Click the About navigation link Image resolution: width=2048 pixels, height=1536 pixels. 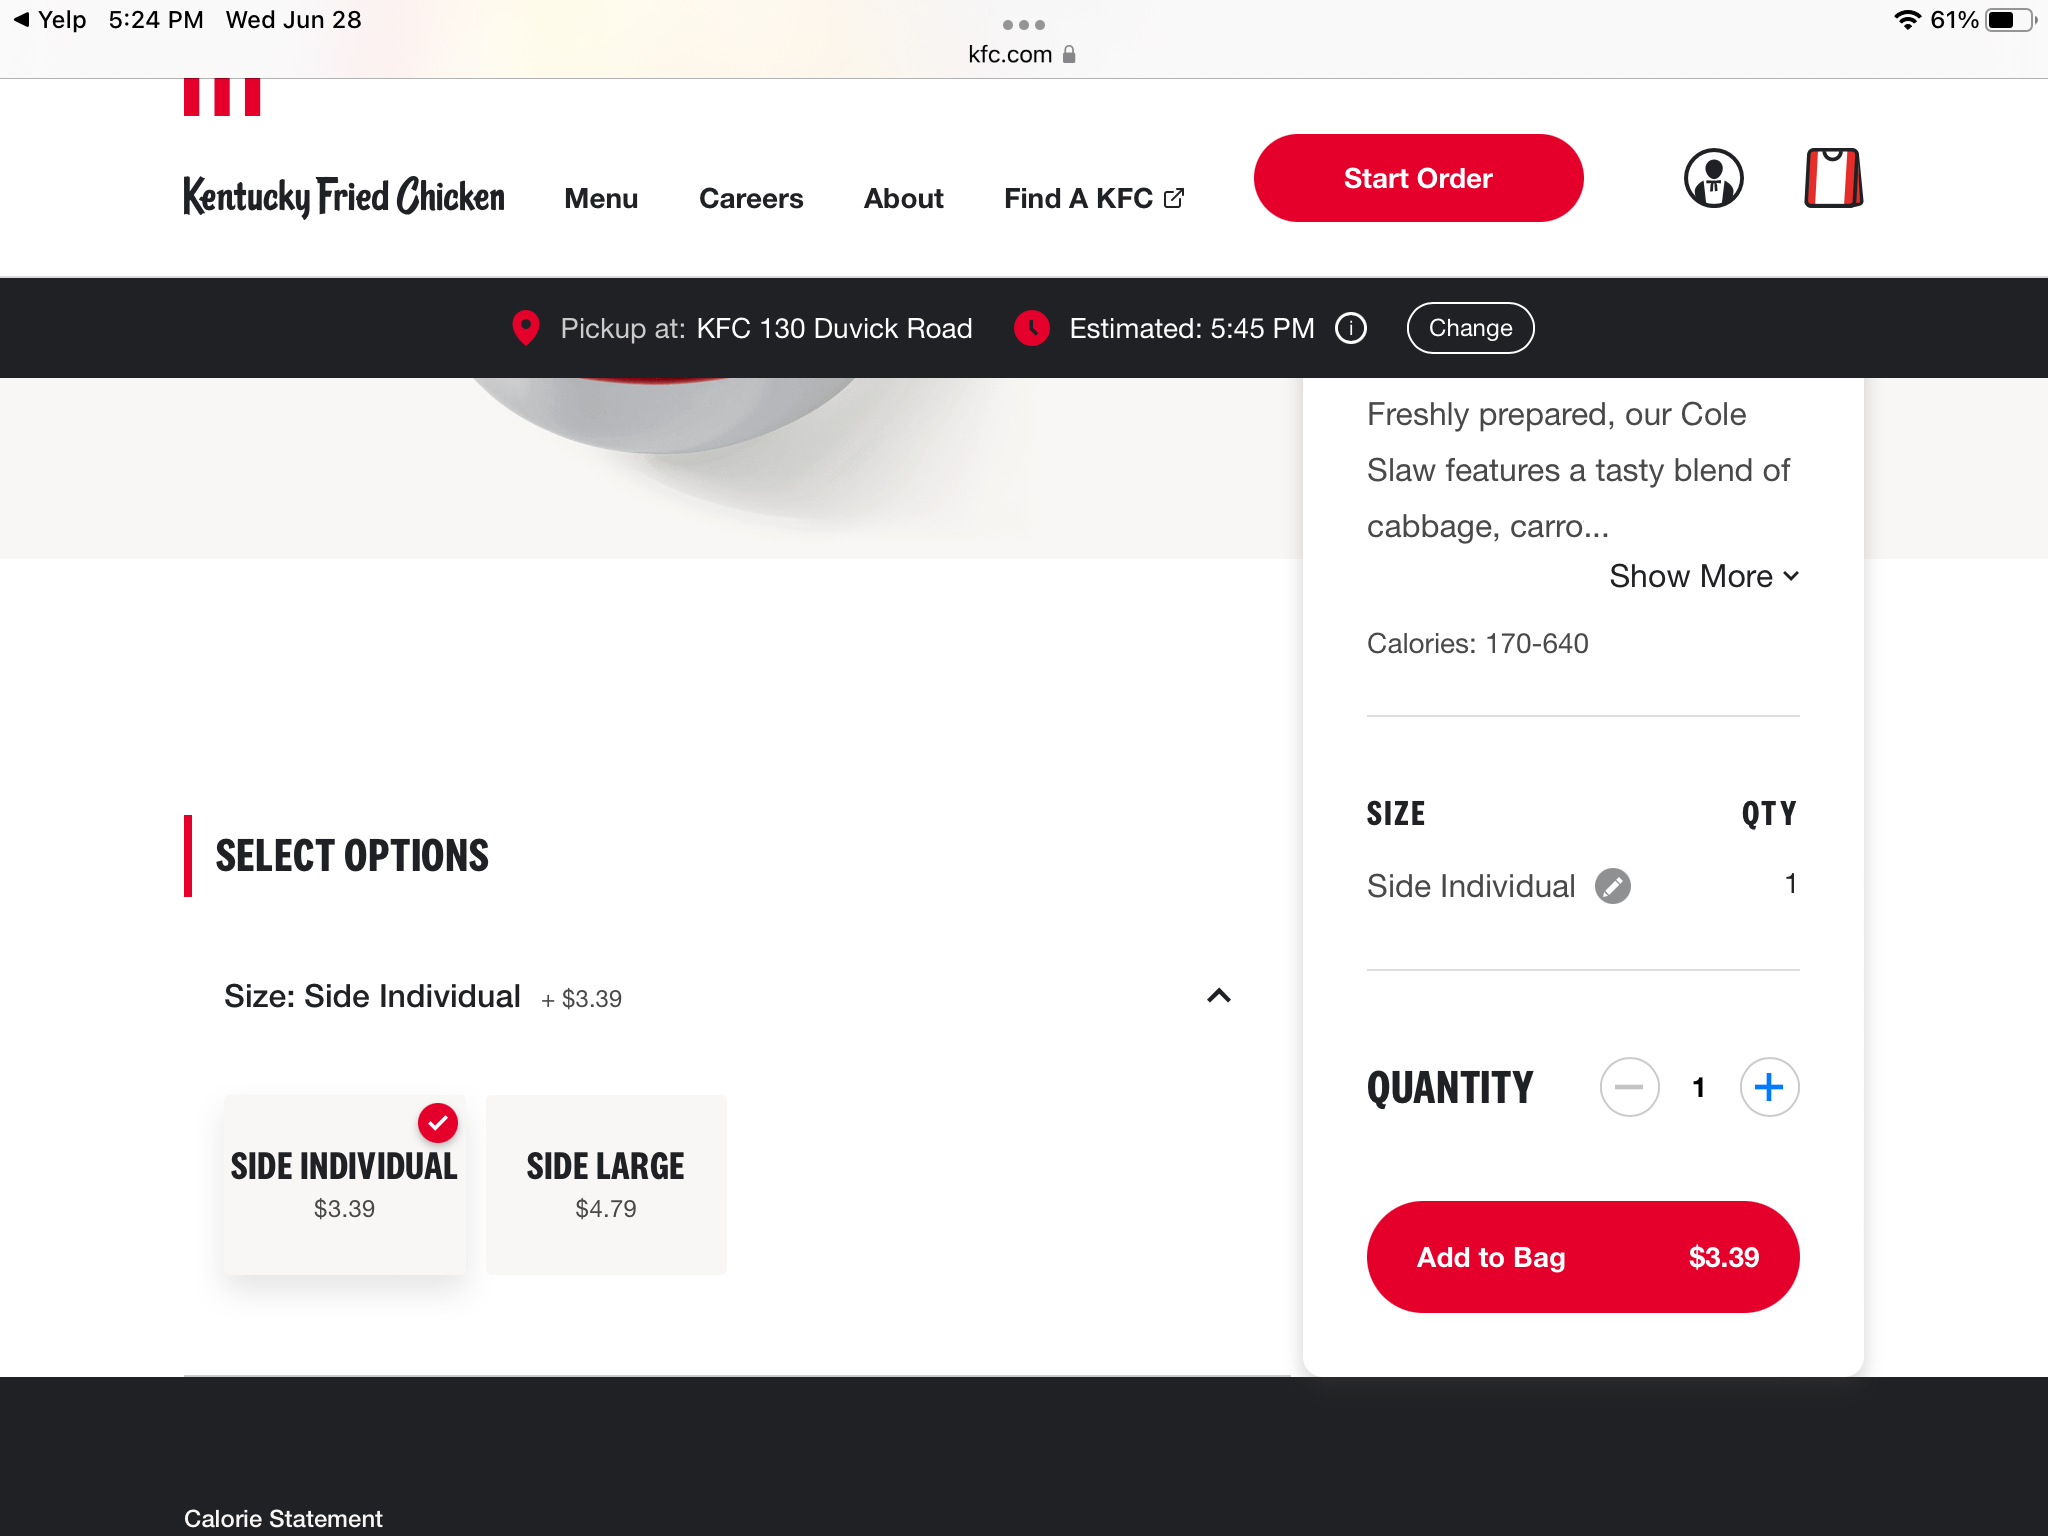tap(903, 199)
